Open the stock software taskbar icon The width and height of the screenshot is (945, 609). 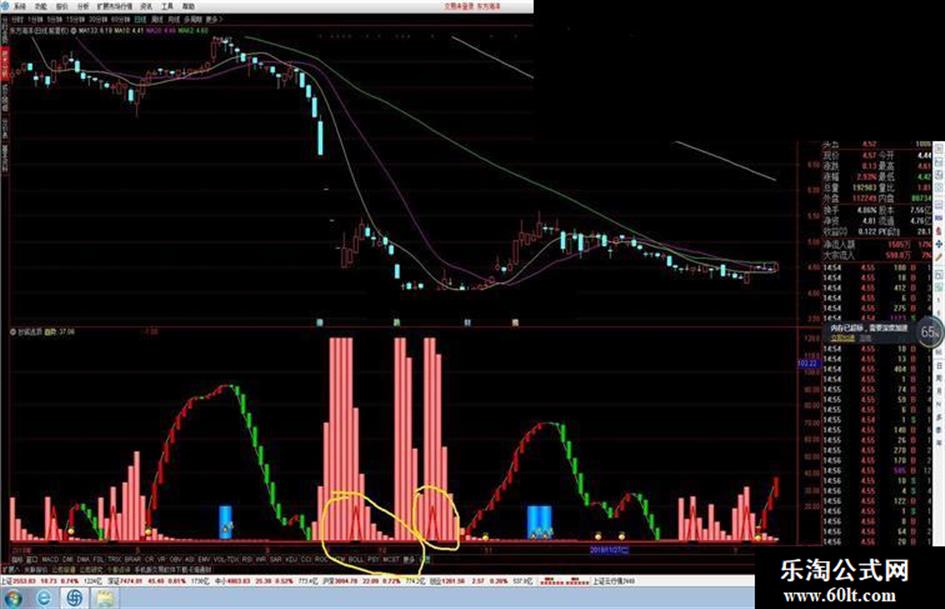click(75, 598)
